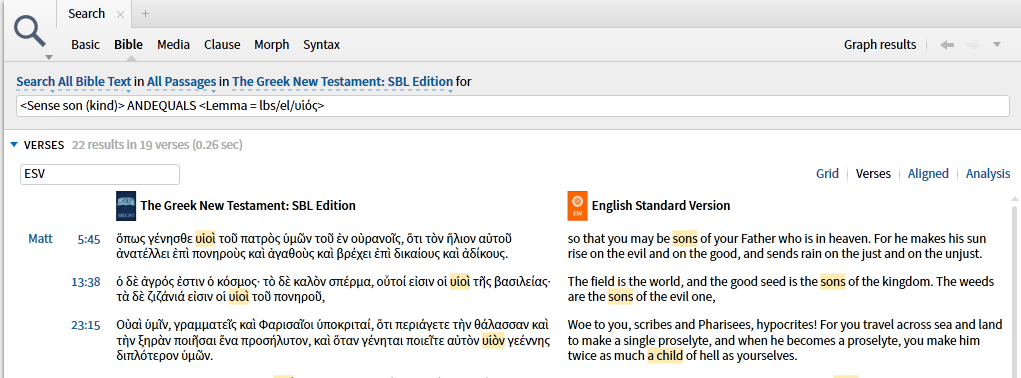
Task: Click the search query input field
Action: tap(512, 106)
